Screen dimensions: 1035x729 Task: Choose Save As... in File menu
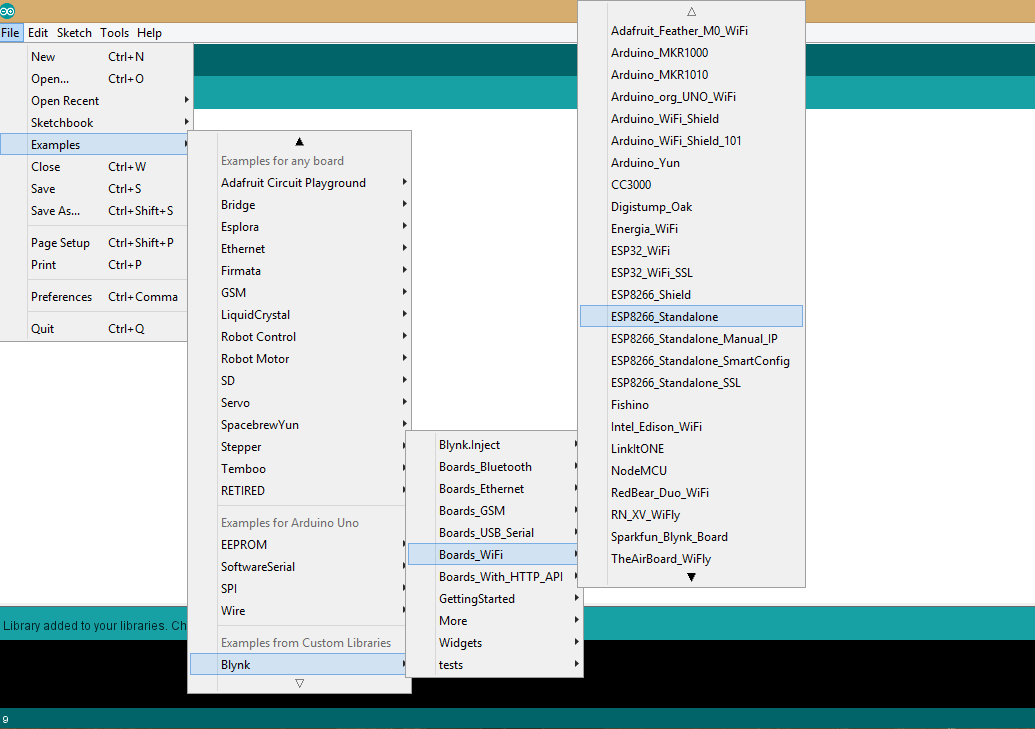94,211
